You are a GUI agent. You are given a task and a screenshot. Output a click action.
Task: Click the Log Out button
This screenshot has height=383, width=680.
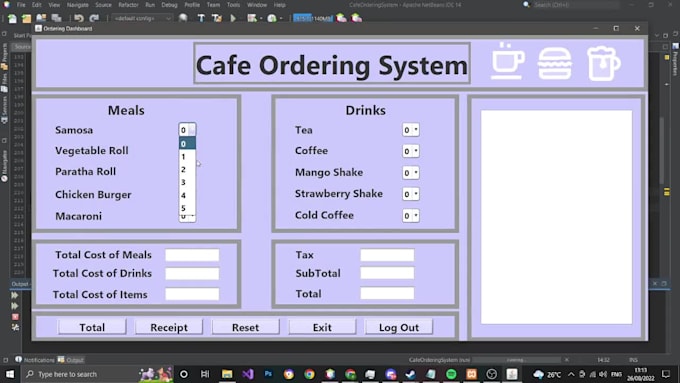point(399,327)
